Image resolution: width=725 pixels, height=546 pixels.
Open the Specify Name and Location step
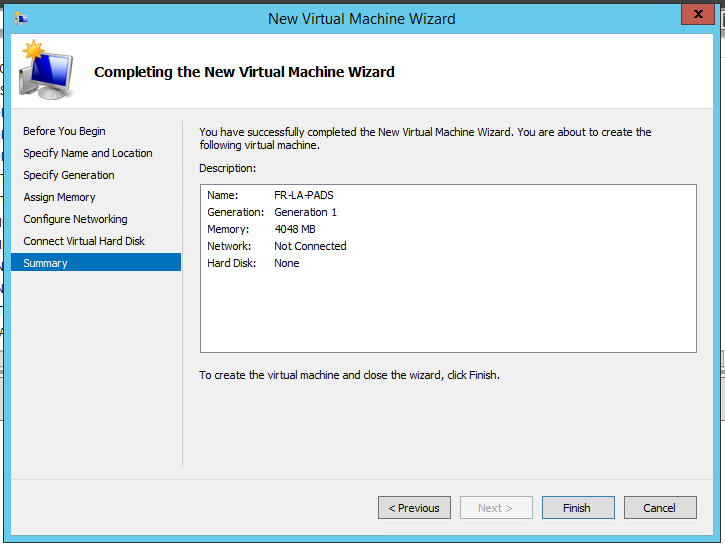point(88,153)
